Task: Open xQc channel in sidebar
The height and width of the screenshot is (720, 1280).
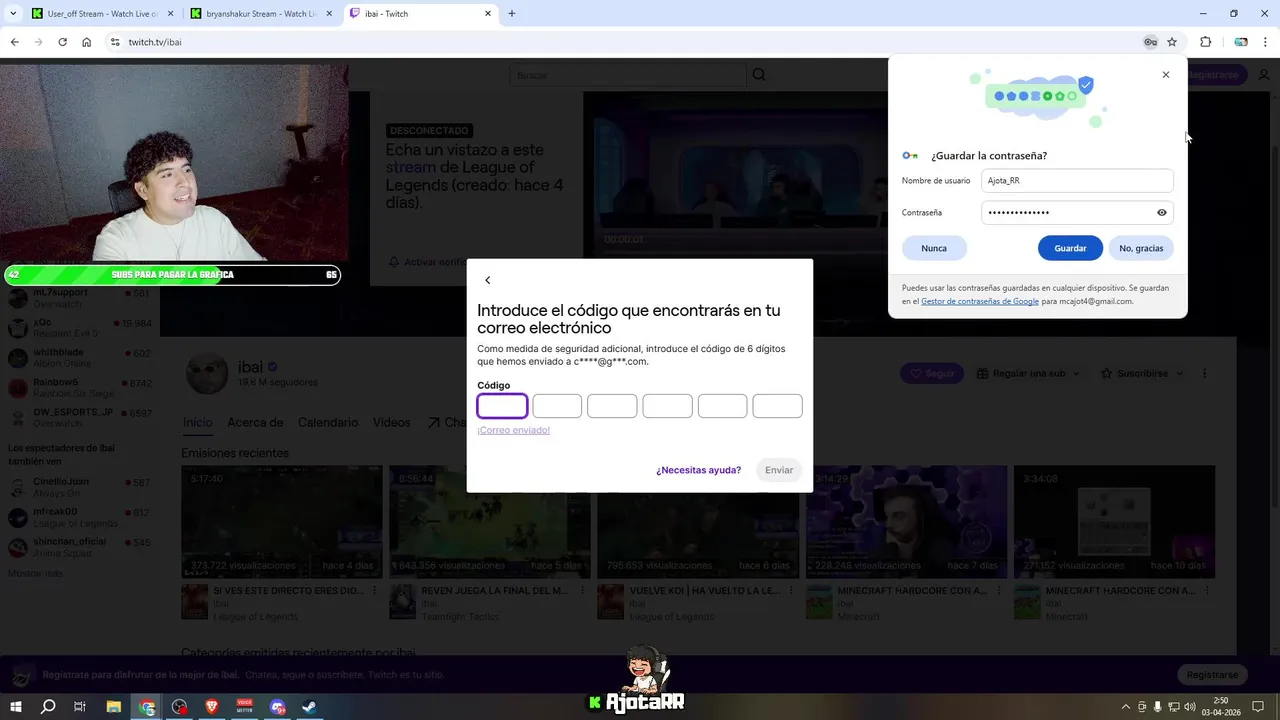Action: pyautogui.click(x=79, y=328)
